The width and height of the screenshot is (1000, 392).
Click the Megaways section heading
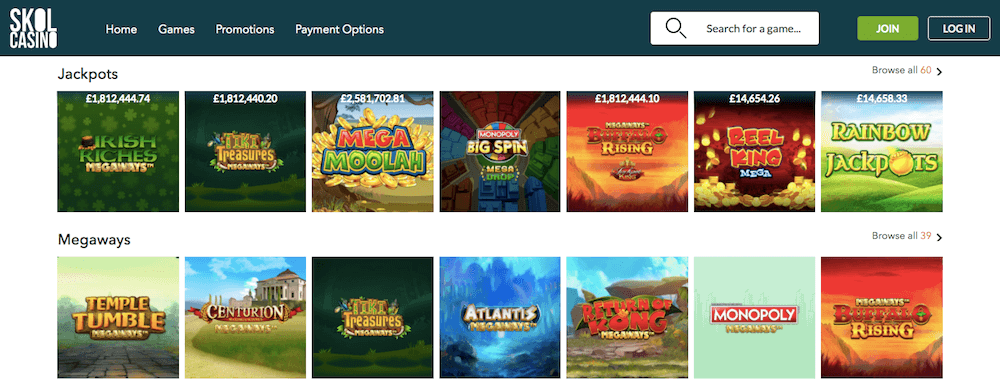point(94,240)
